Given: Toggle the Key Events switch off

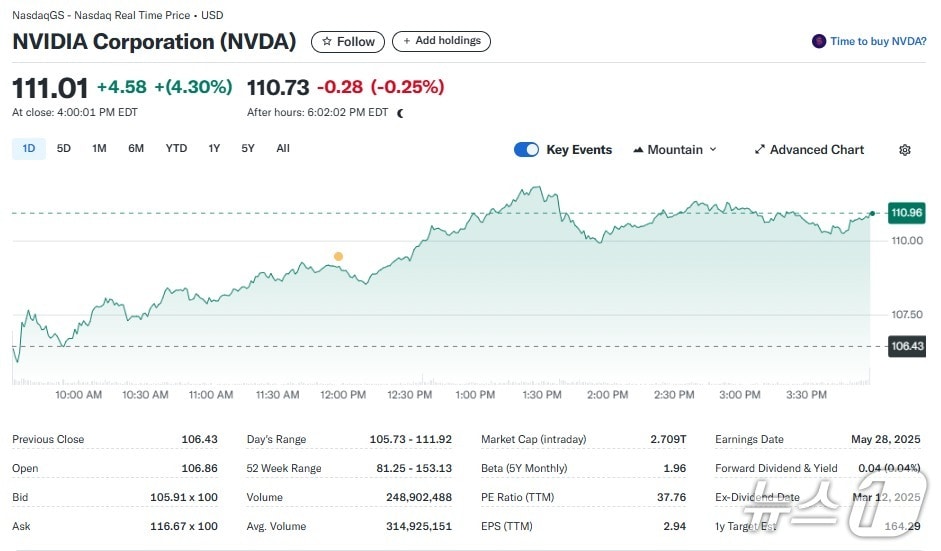Looking at the screenshot, I should click(526, 150).
